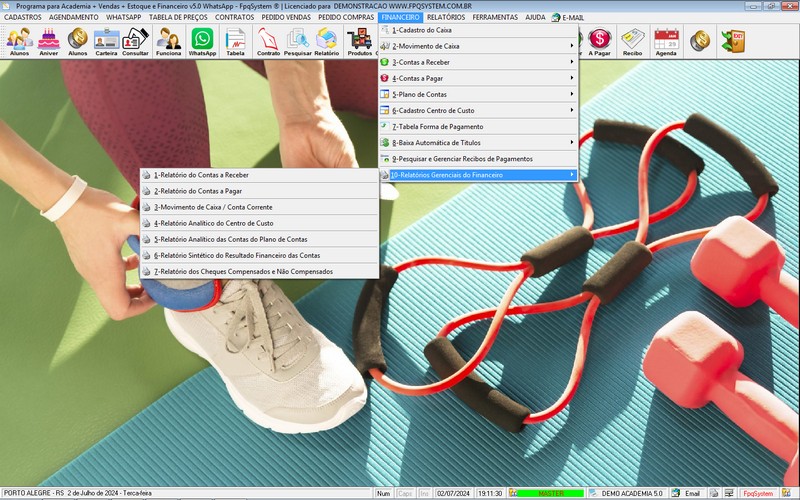Click the Consultar toolbar icon
800x500 pixels.
136,41
